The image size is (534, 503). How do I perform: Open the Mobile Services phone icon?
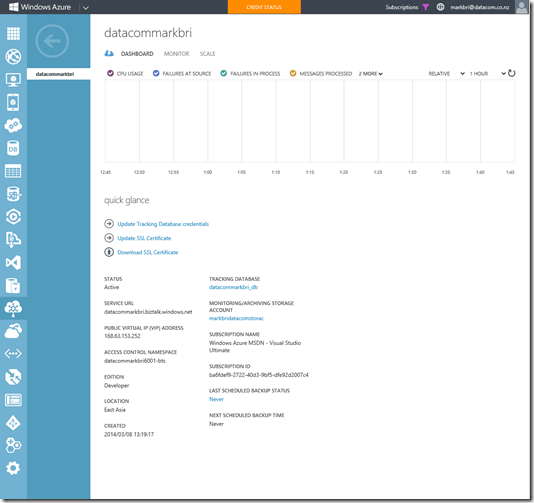tap(13, 102)
